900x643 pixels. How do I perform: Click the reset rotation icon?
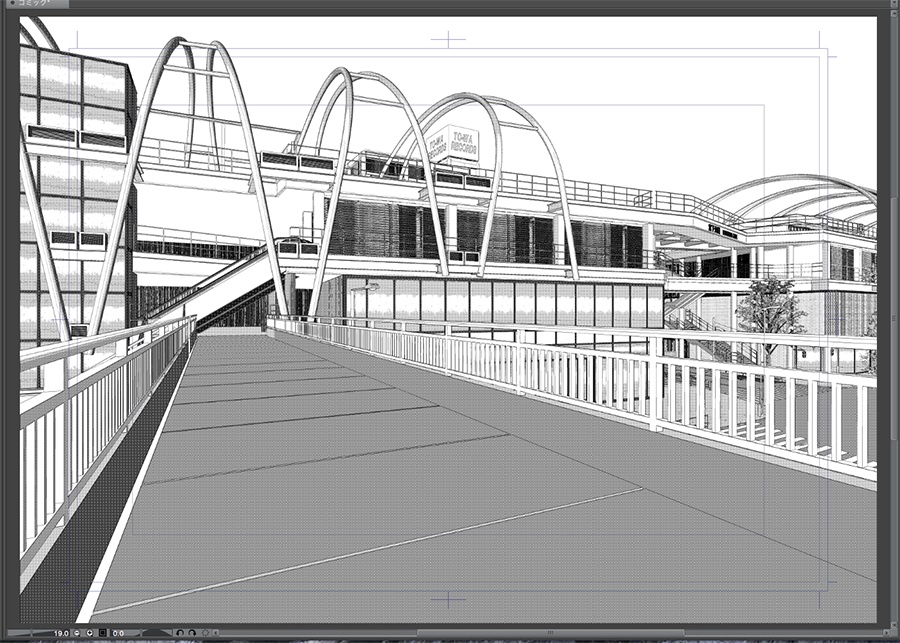click(205, 633)
